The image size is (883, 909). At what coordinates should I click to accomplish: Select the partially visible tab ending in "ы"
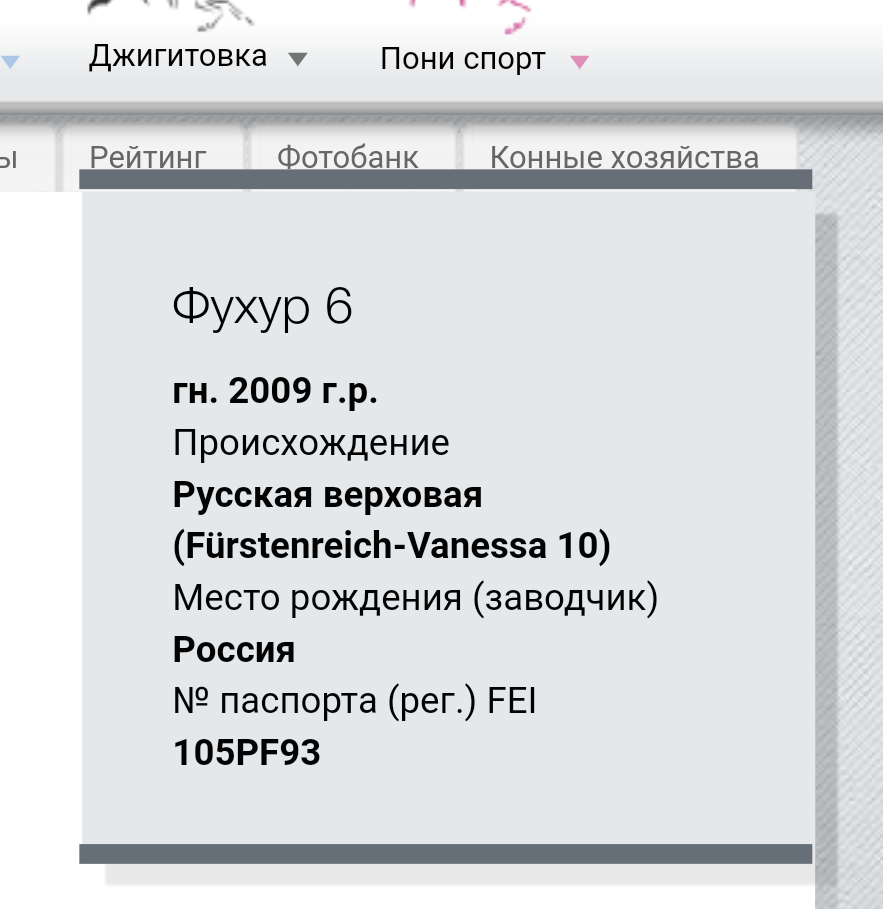(10, 159)
